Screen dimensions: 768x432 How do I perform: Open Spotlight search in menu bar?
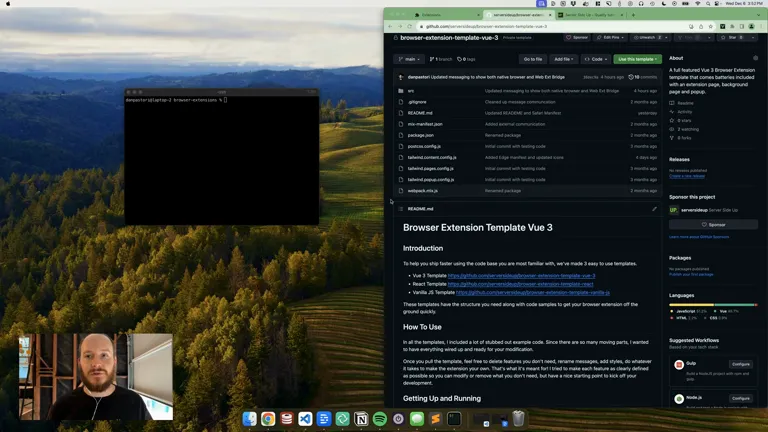(708, 3)
